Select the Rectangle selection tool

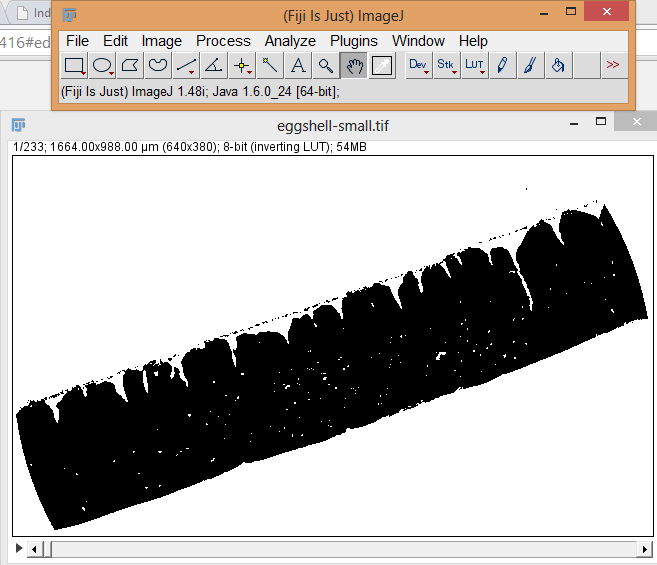[x=74, y=65]
